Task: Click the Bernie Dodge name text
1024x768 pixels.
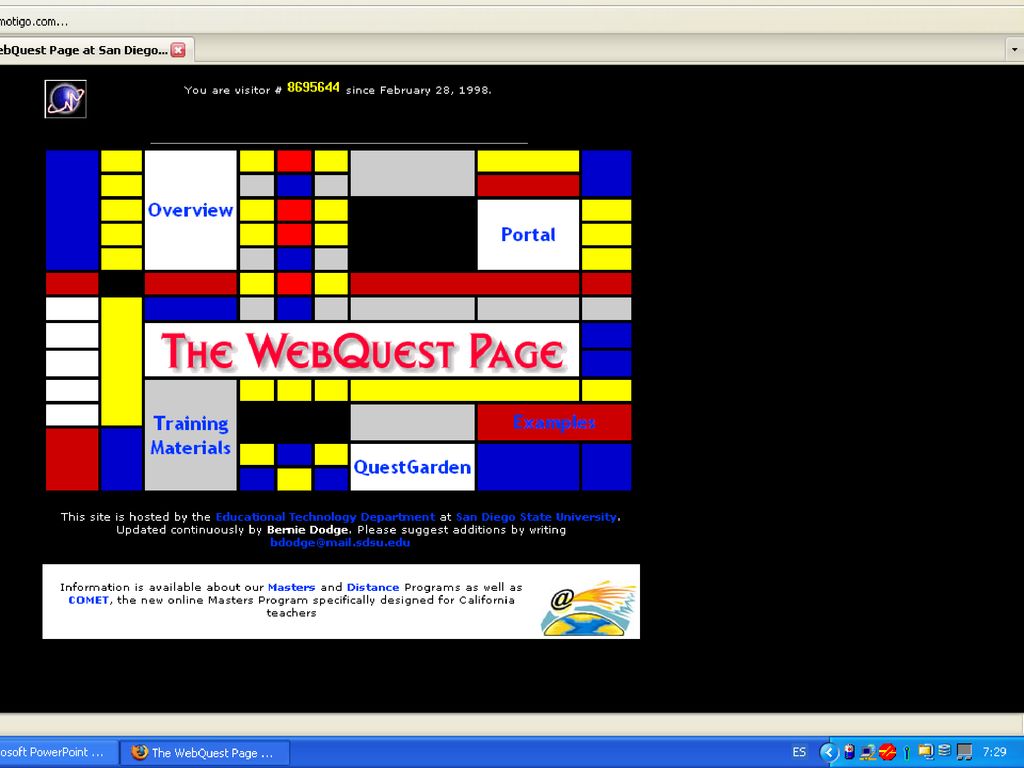Action: click(x=308, y=530)
